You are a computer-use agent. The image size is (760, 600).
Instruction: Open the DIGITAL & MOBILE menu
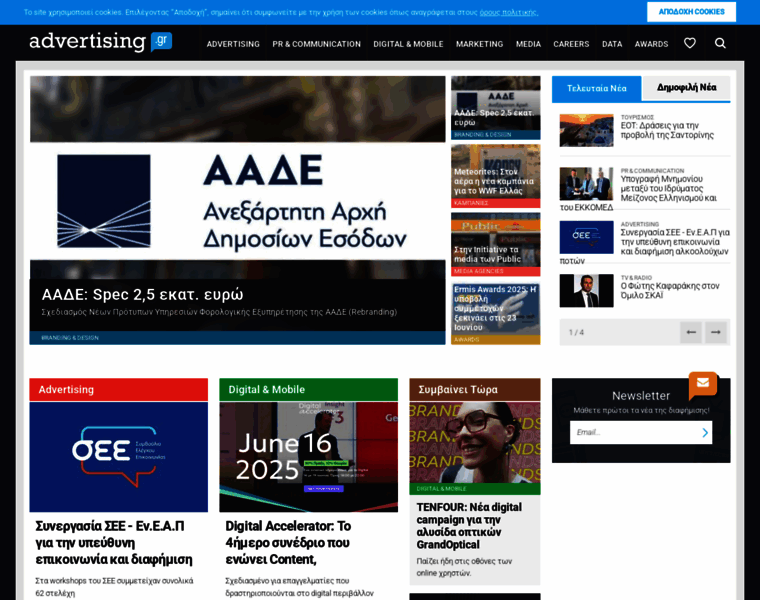click(408, 44)
